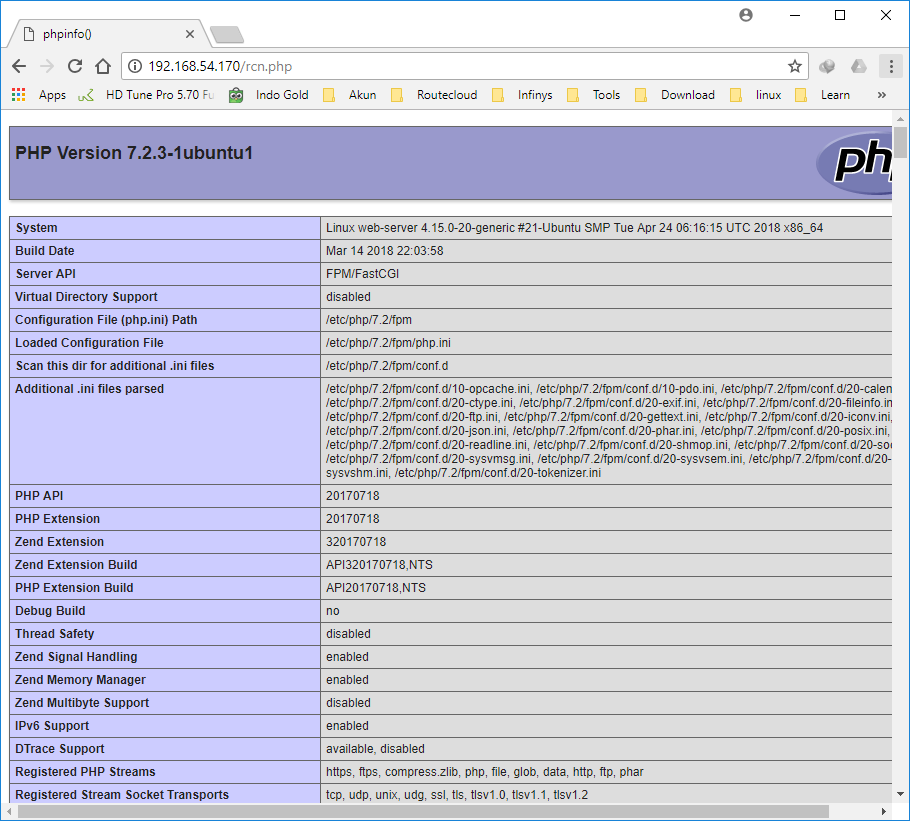Click the Registered Stream Socket Transports label
910x821 pixels.
coord(122,794)
